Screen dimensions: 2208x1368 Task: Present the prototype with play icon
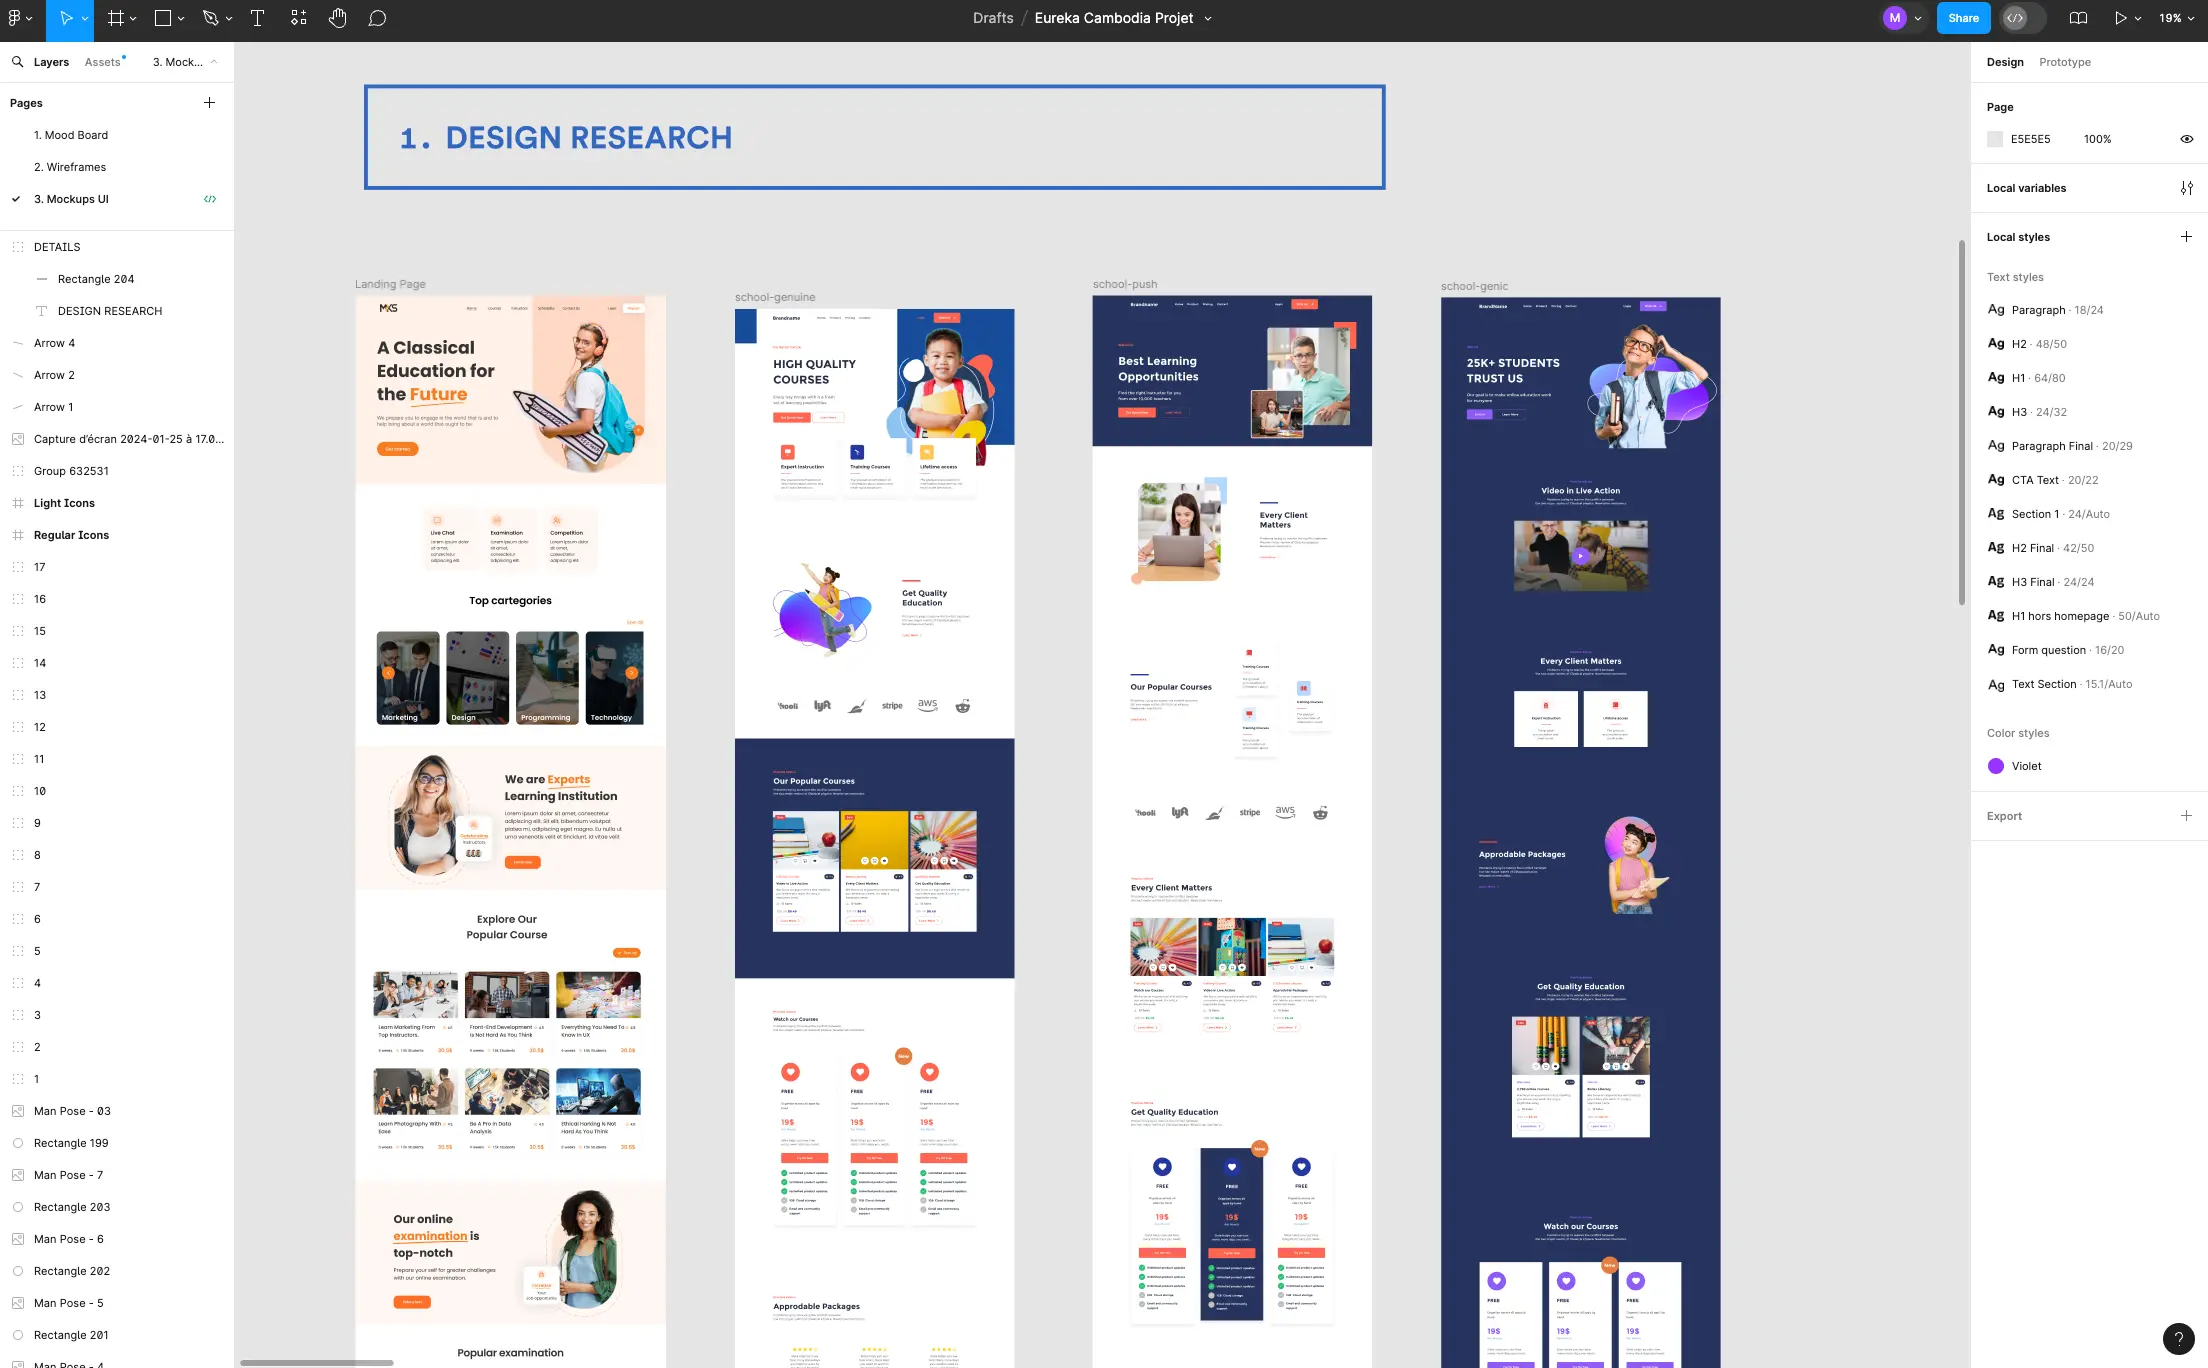pos(2119,18)
